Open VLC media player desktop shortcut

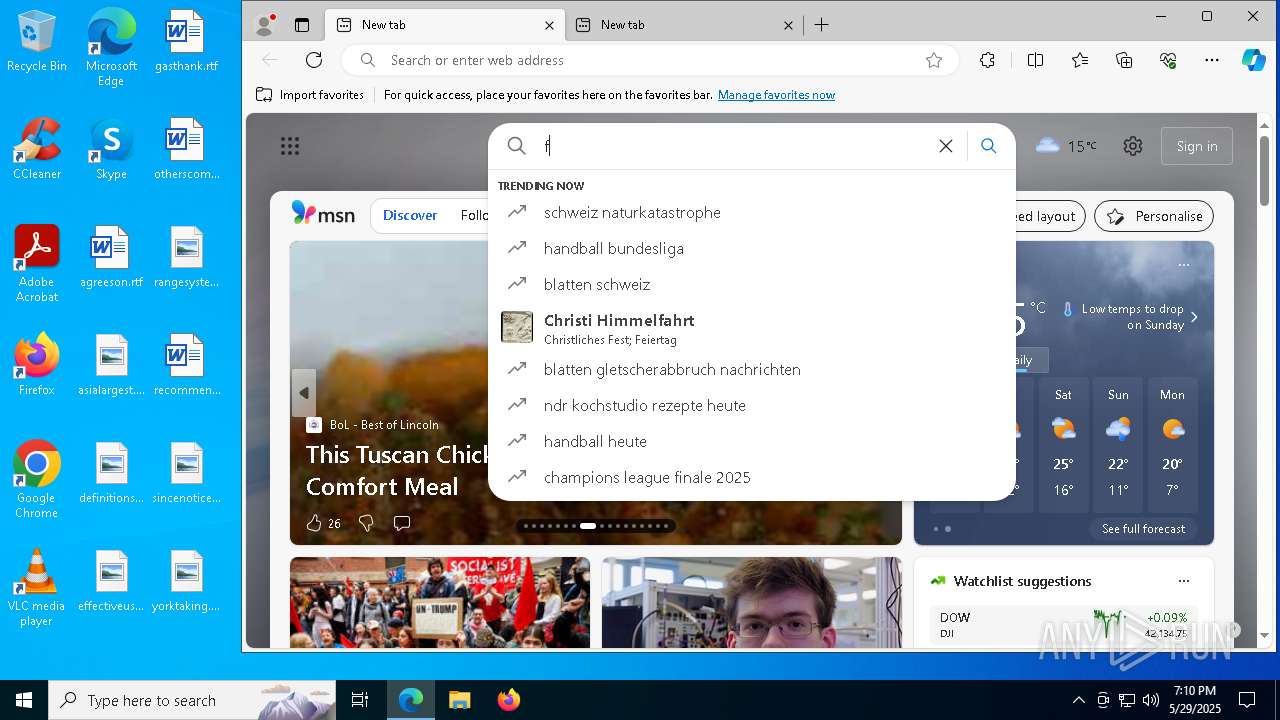point(37,588)
